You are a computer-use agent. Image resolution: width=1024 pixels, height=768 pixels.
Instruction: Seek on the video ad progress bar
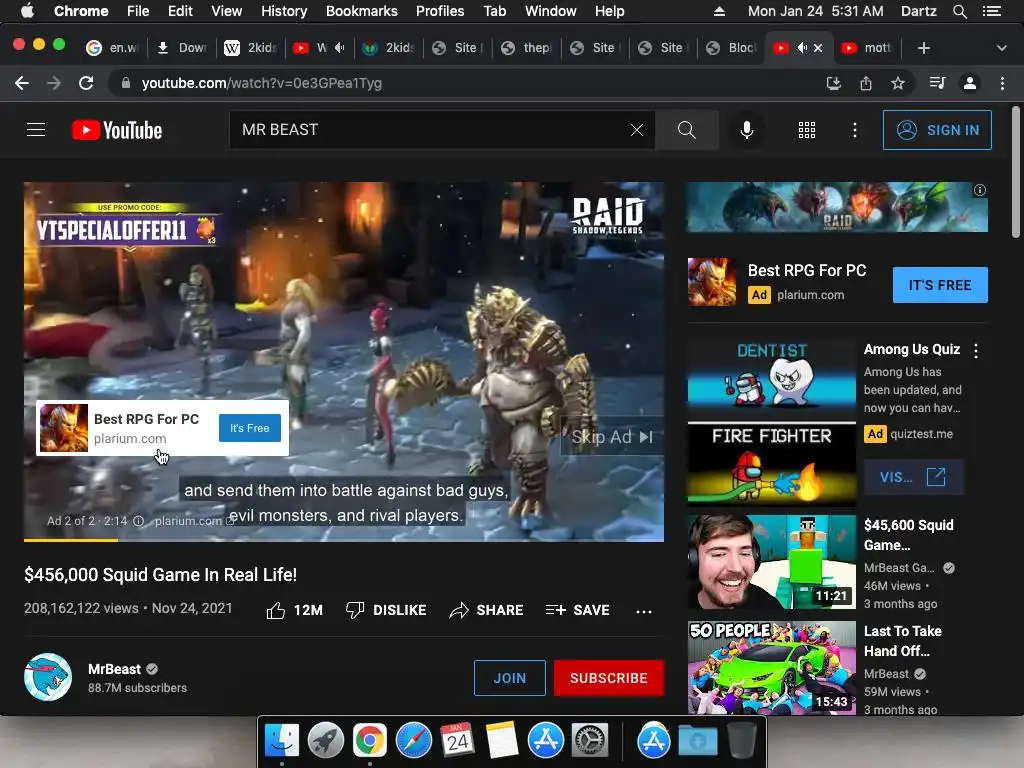(x=344, y=540)
